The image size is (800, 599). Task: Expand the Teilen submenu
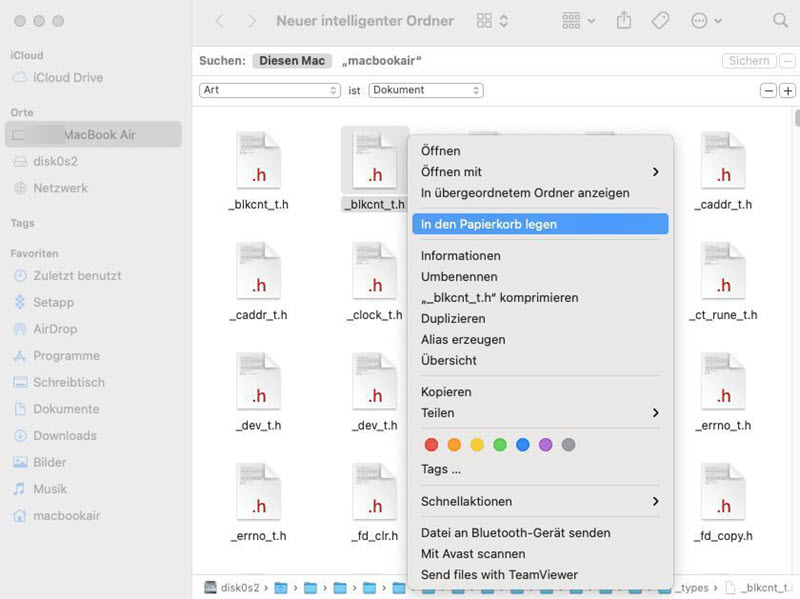(540, 413)
